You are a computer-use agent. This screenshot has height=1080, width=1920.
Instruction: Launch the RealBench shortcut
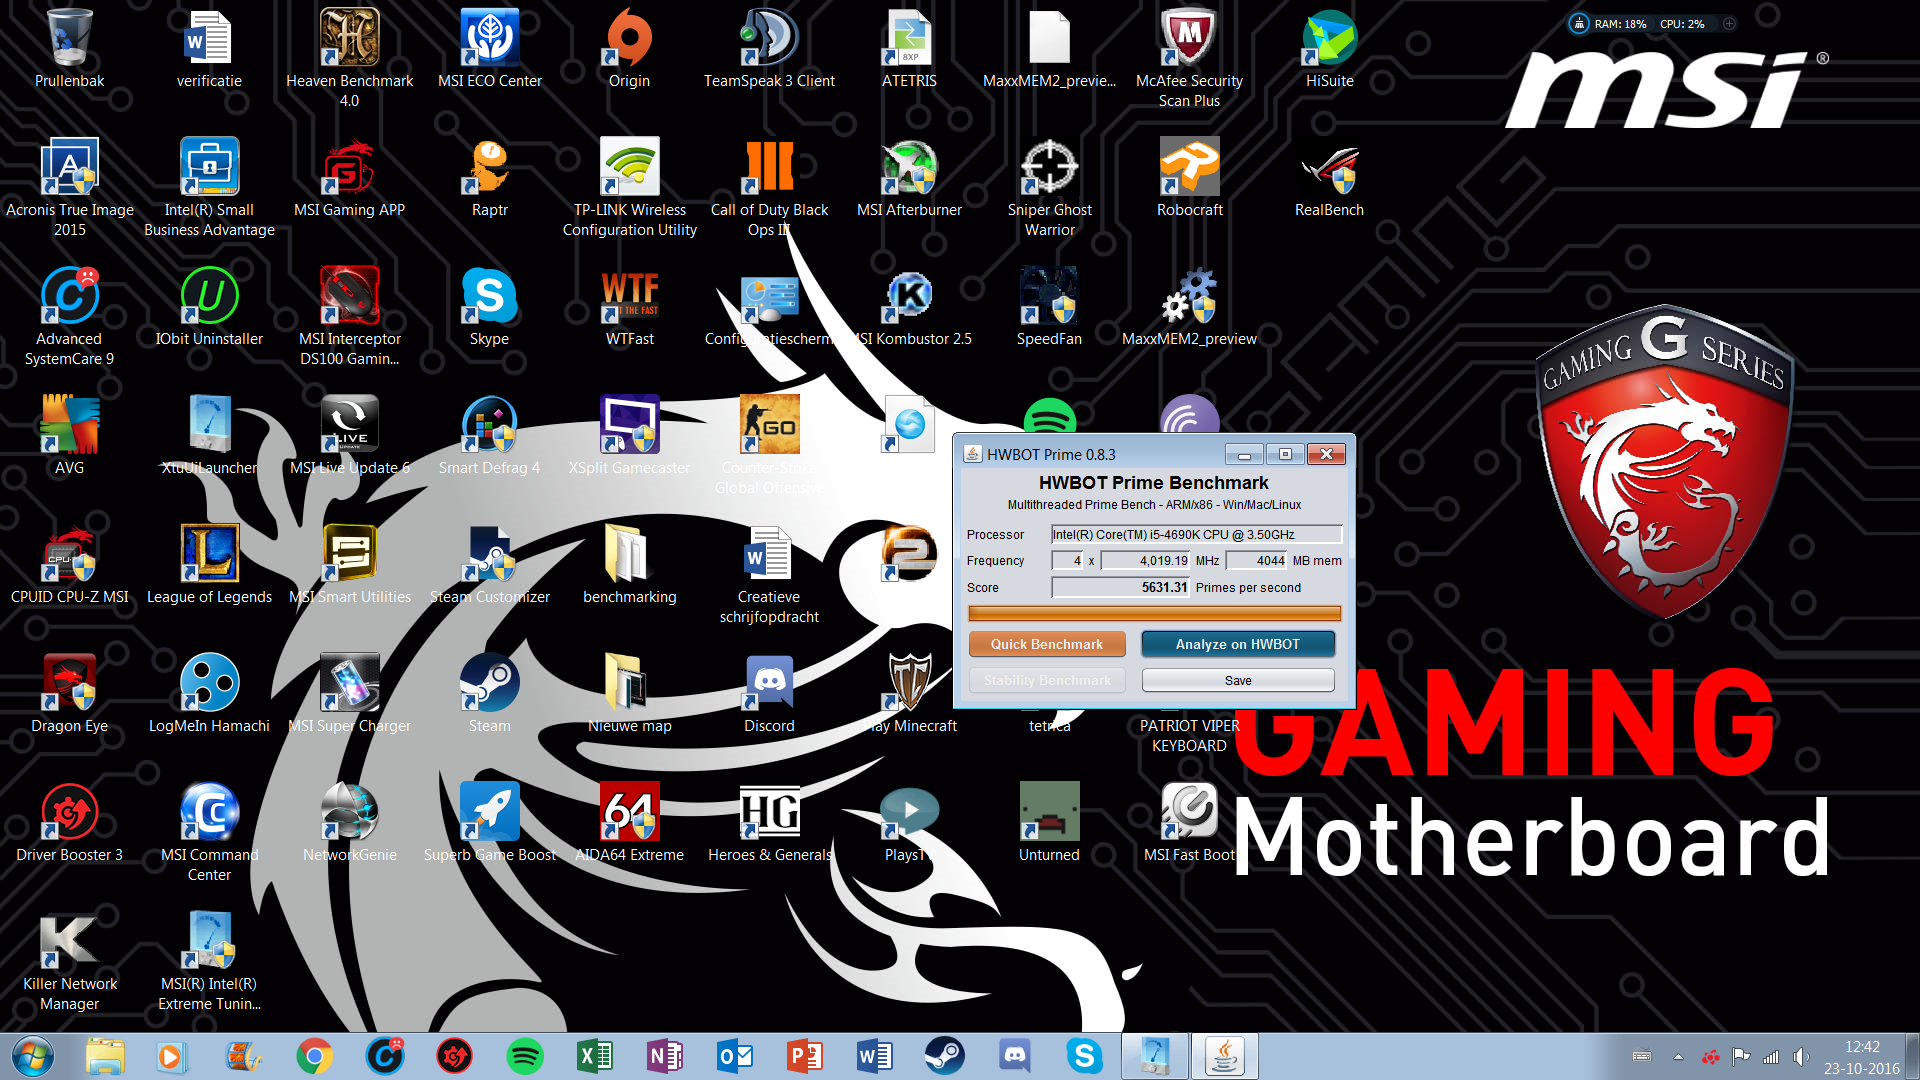[x=1329, y=177]
